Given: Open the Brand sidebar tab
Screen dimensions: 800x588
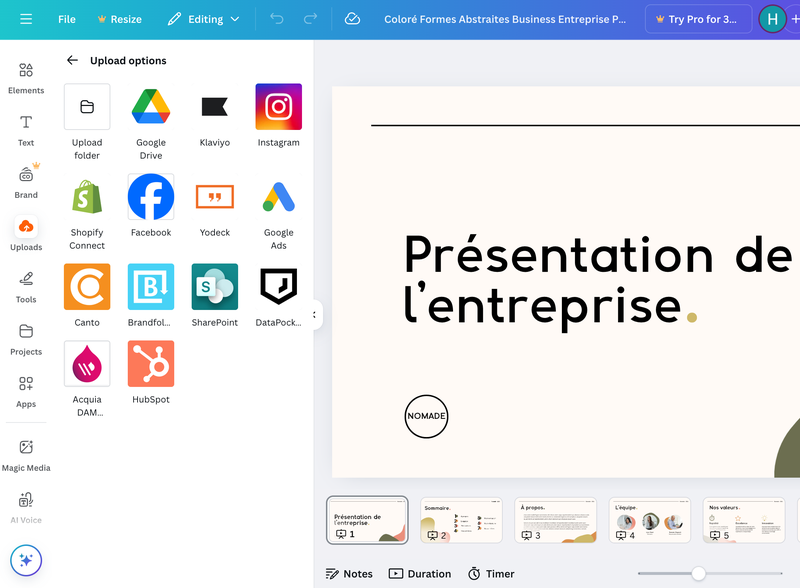Looking at the screenshot, I should pos(26,183).
